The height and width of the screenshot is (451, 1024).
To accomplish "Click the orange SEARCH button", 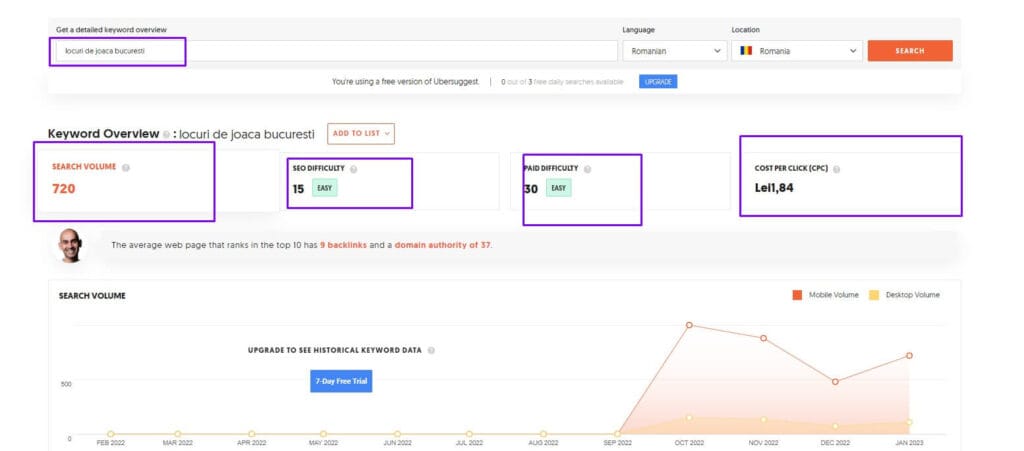I will [910, 51].
